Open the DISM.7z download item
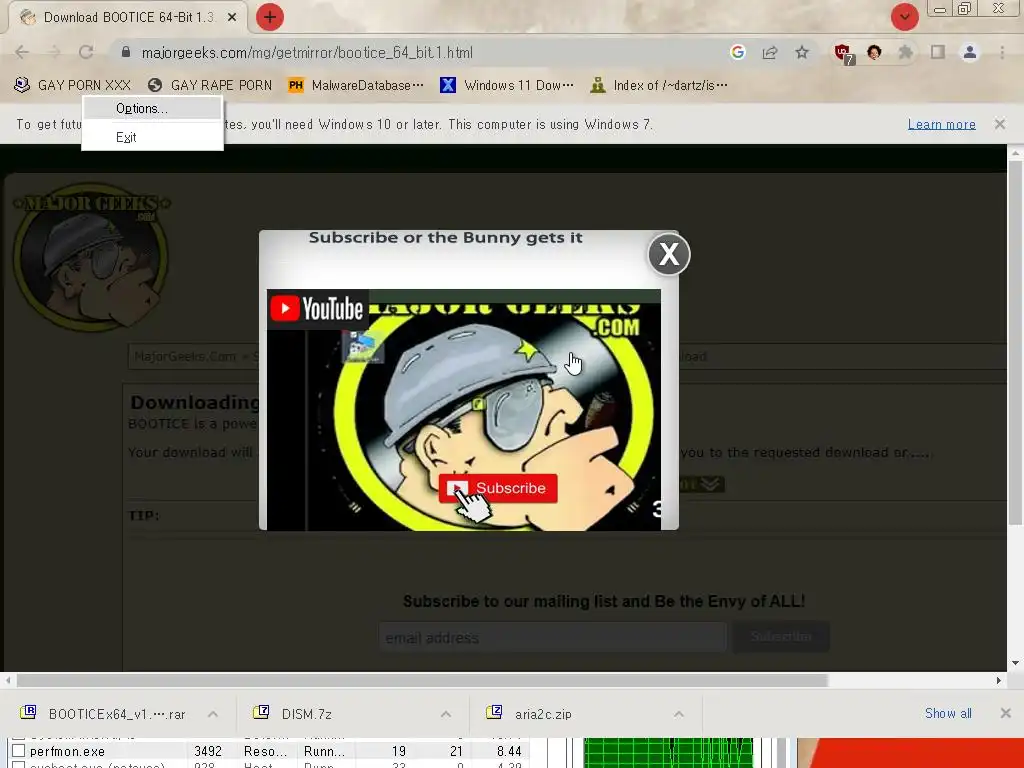Viewport: 1024px width, 768px height. pos(294,714)
